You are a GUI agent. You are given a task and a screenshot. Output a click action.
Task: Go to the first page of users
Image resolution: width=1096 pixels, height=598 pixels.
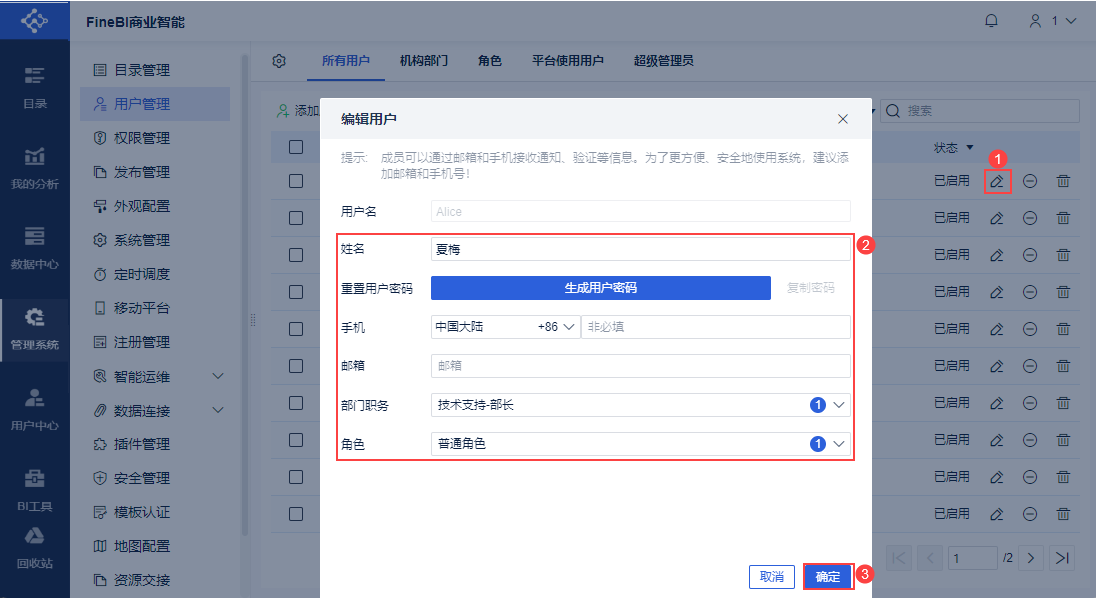[899, 557]
